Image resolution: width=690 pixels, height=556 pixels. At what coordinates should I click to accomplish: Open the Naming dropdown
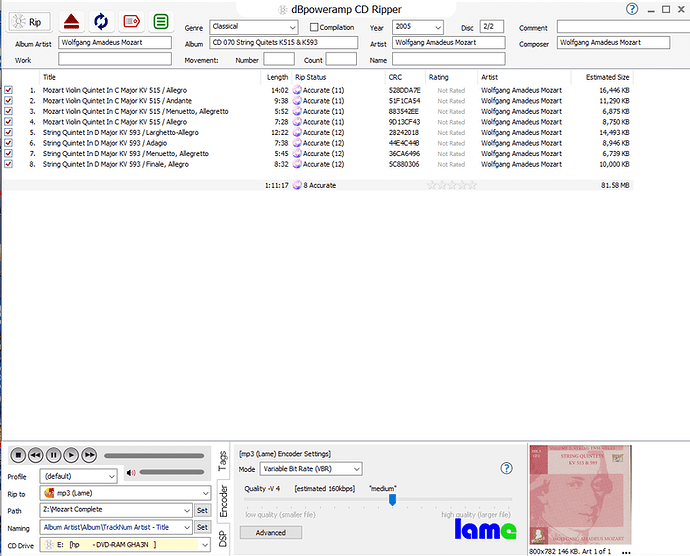point(116,527)
